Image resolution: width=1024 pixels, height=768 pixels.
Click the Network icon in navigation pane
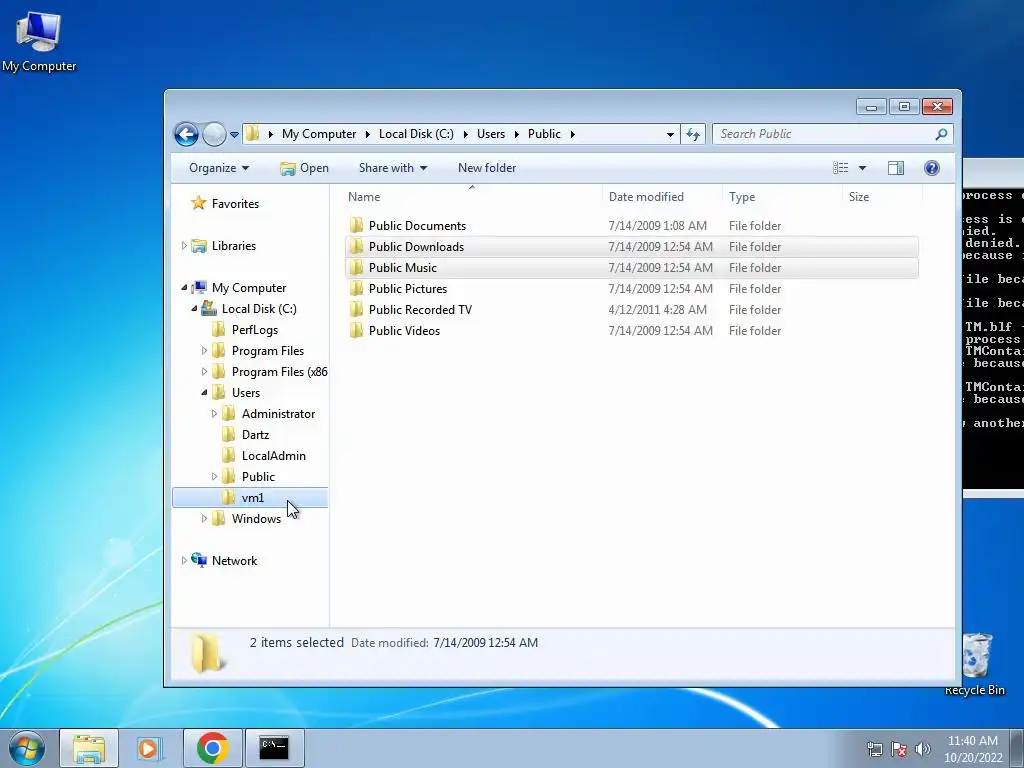[x=199, y=560]
